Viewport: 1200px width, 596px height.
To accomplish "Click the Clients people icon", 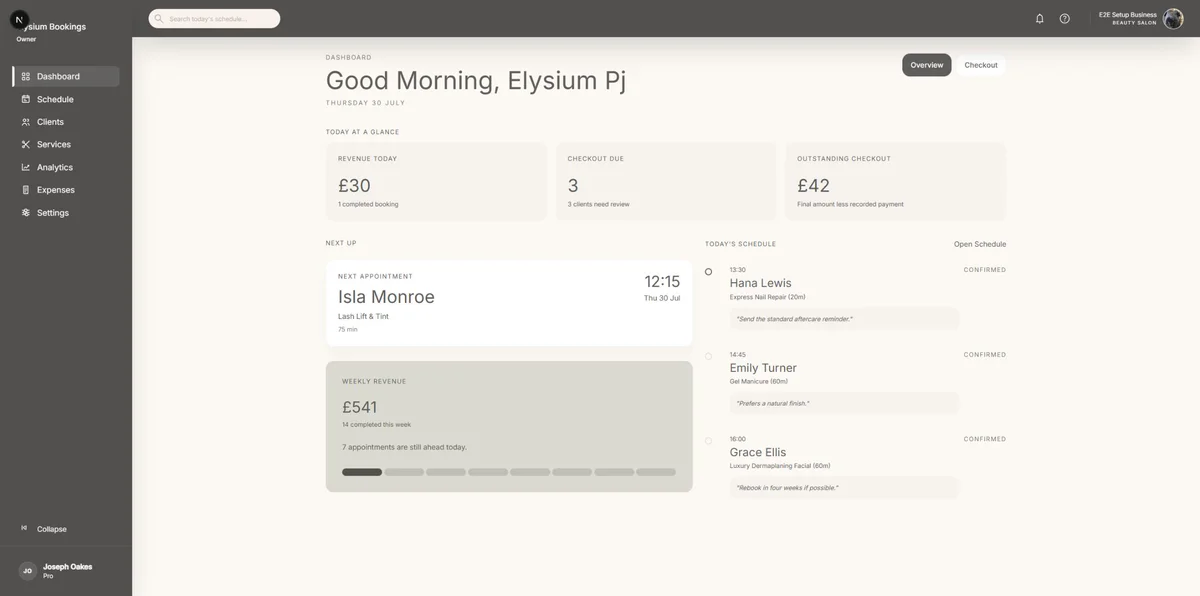I will click(26, 122).
